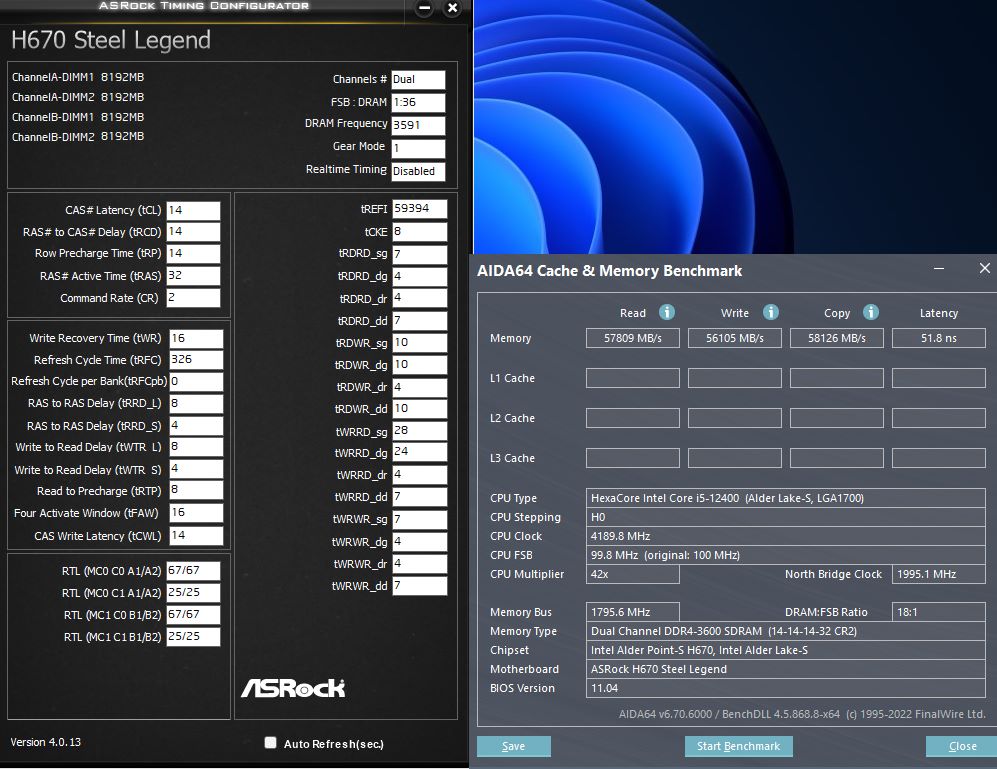The height and width of the screenshot is (769, 997).
Task: Click the Memory Latency result 51.8 ns
Action: tap(939, 338)
